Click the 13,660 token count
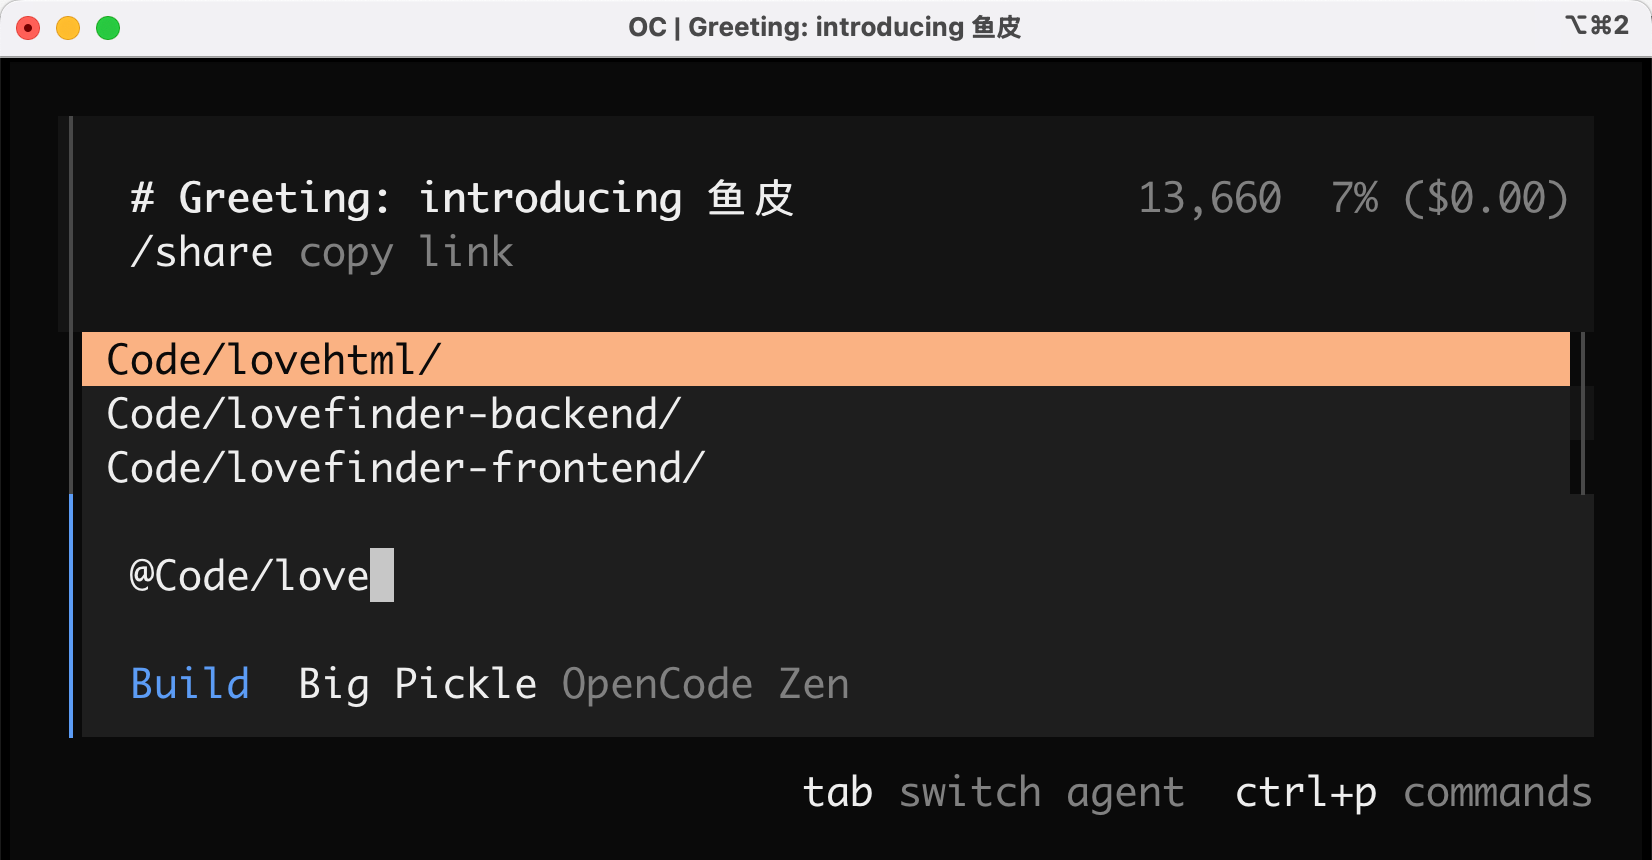The height and width of the screenshot is (860, 1652). point(1209,198)
